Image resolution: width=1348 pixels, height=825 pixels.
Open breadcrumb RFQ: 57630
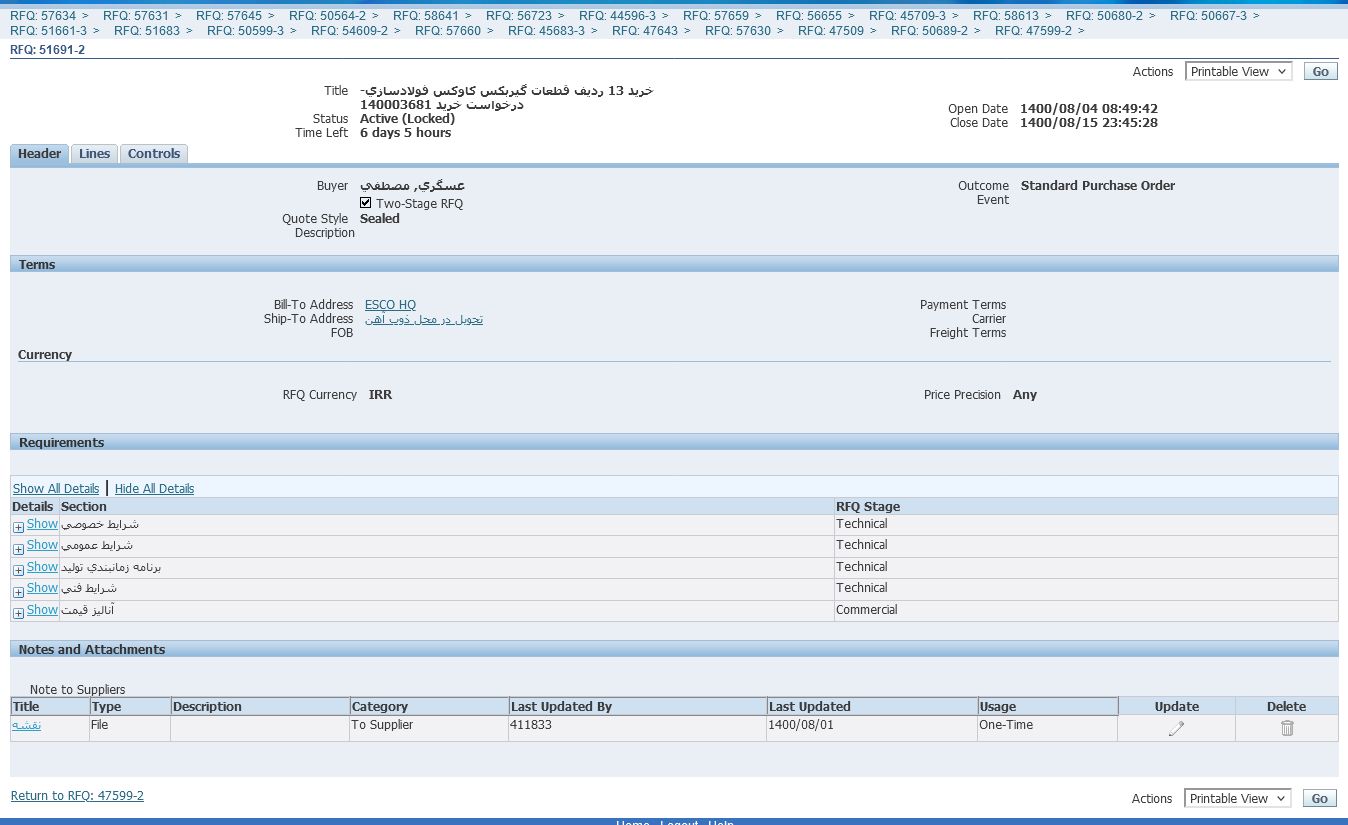738,31
